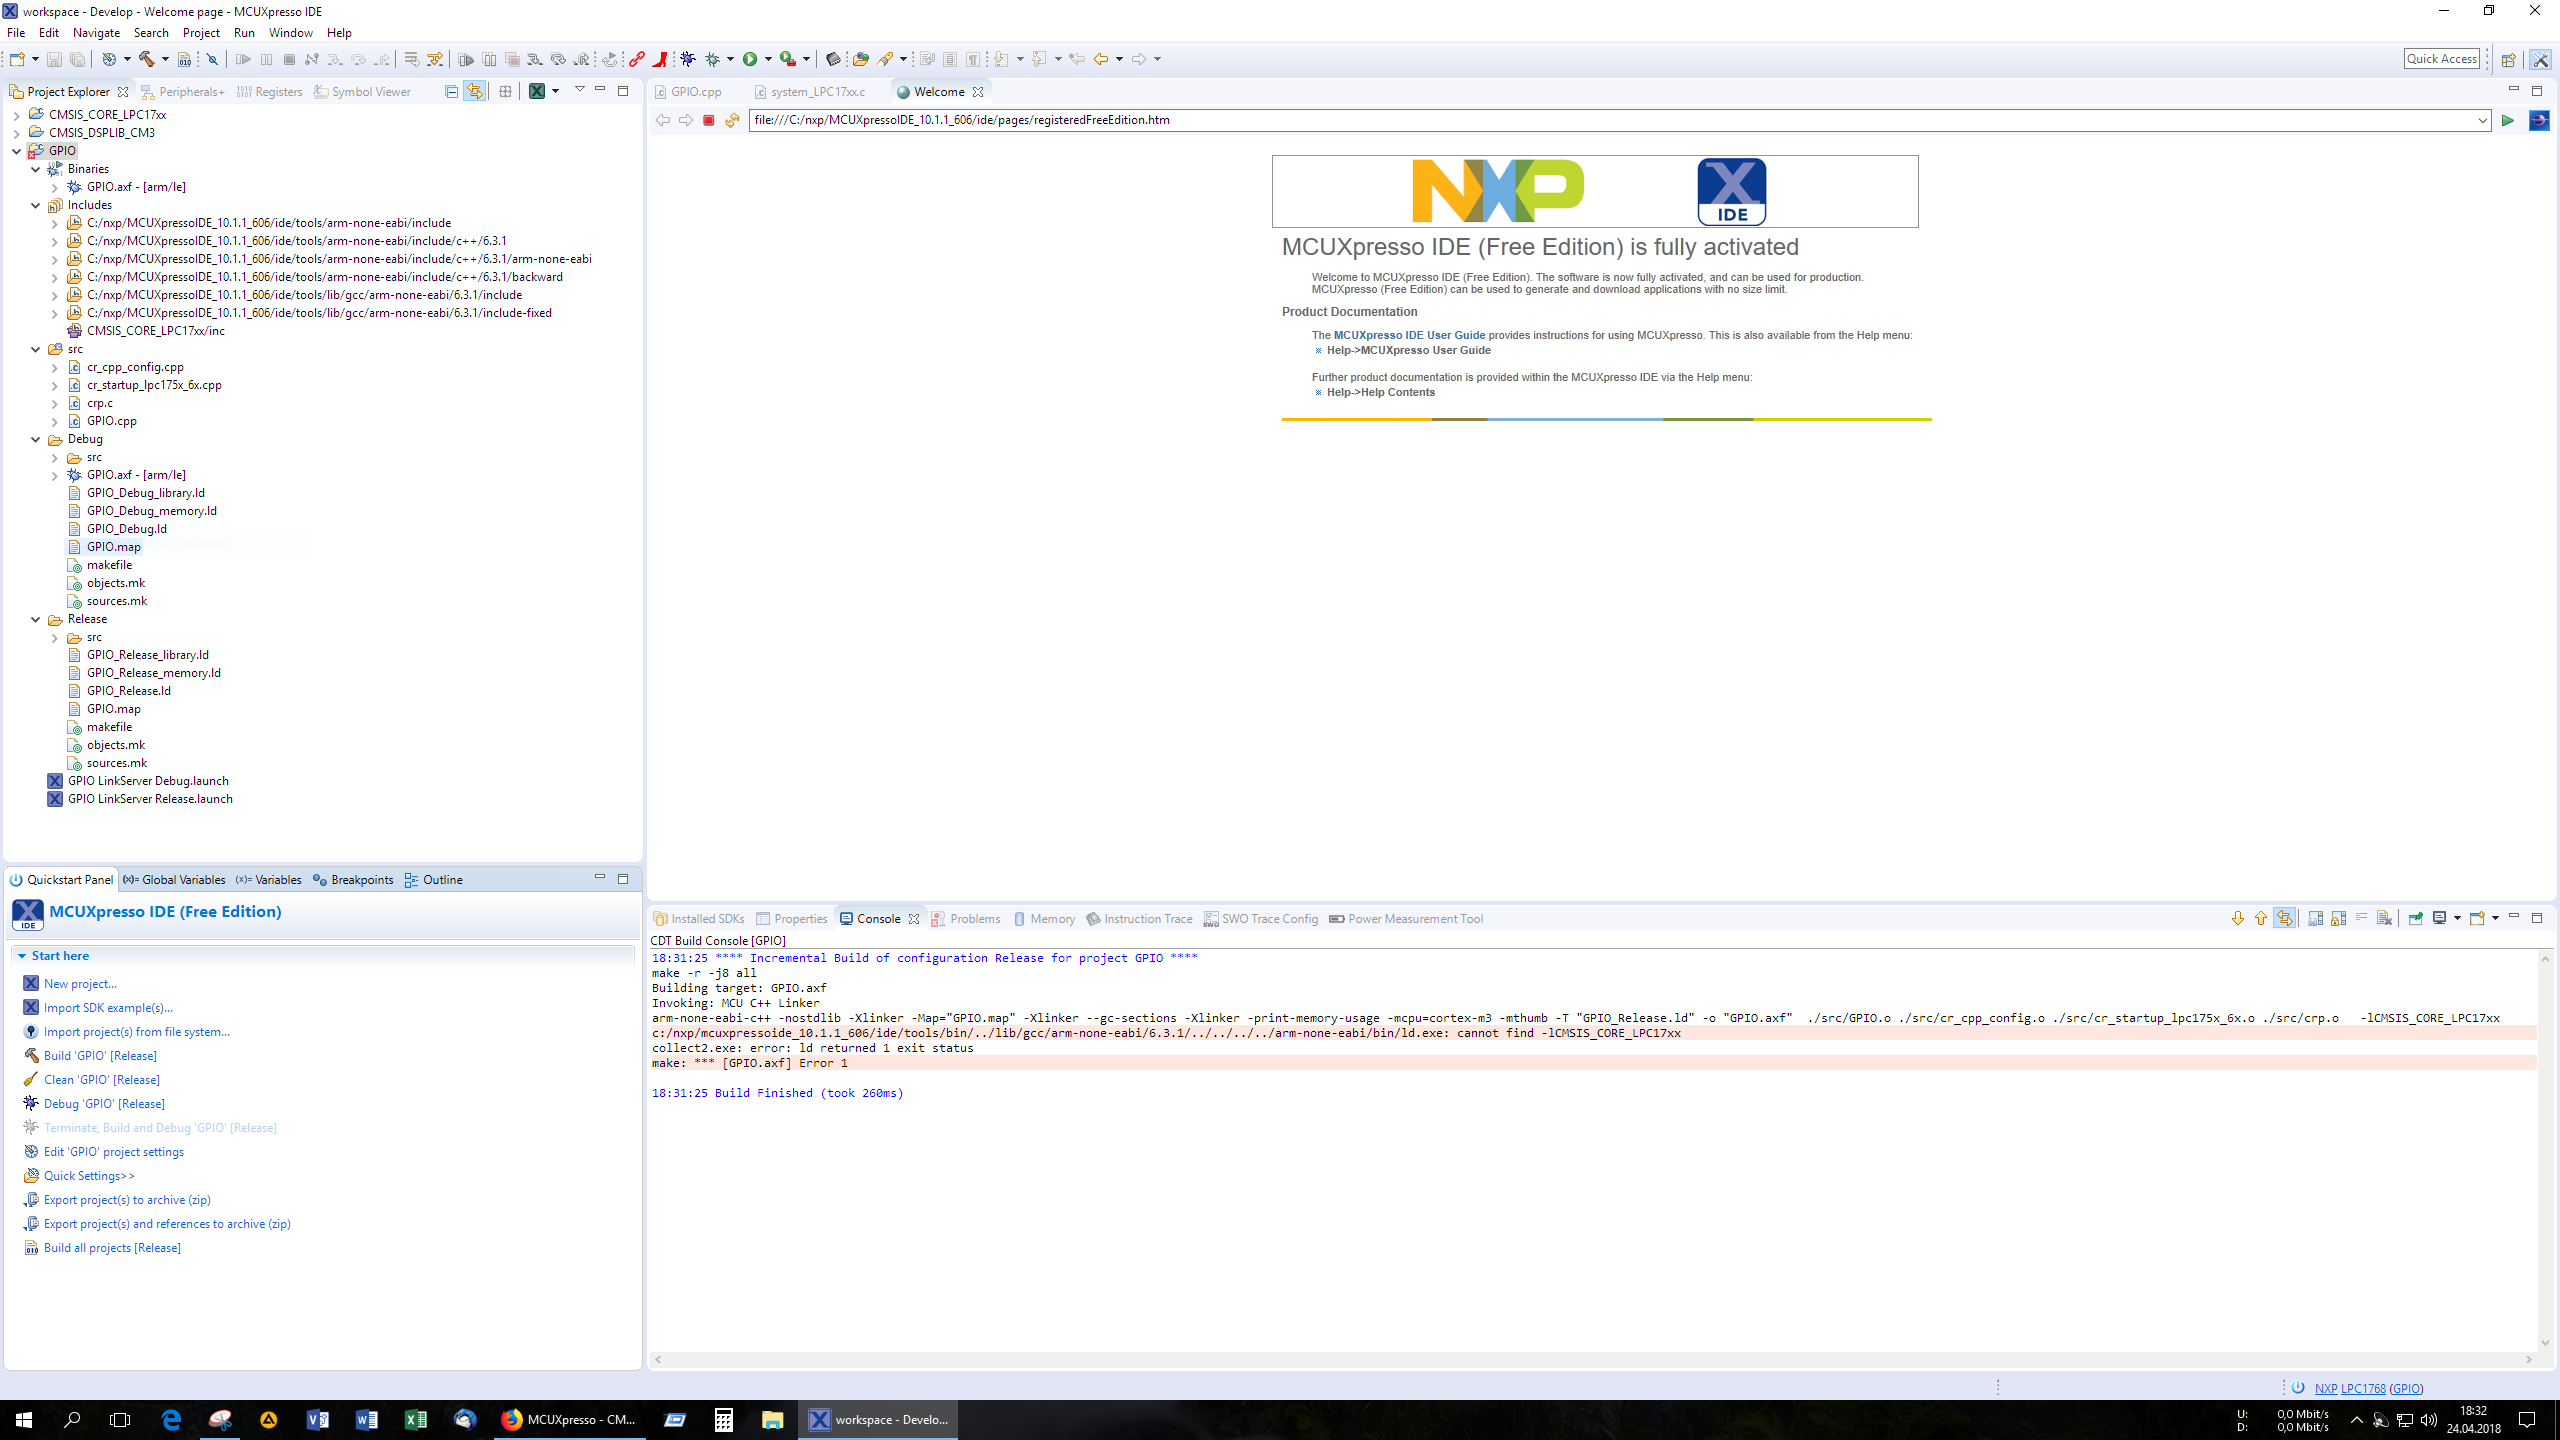Screen dimensions: 2560x1440
Task: Open MCUXpresso IDE User Guide link
Action: (x=1409, y=335)
